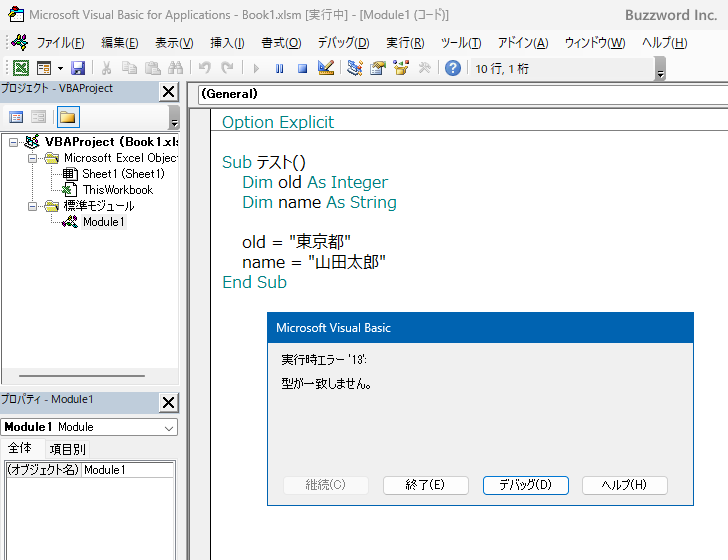Collapse the VBAProject root node
The width and height of the screenshot is (728, 560).
pos(13,142)
